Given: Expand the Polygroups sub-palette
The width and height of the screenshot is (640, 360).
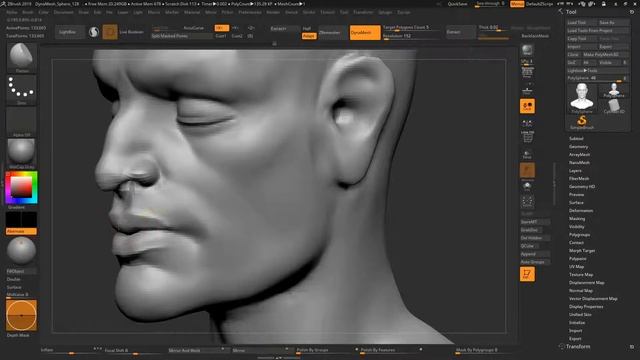Looking at the screenshot, I should point(579,235).
